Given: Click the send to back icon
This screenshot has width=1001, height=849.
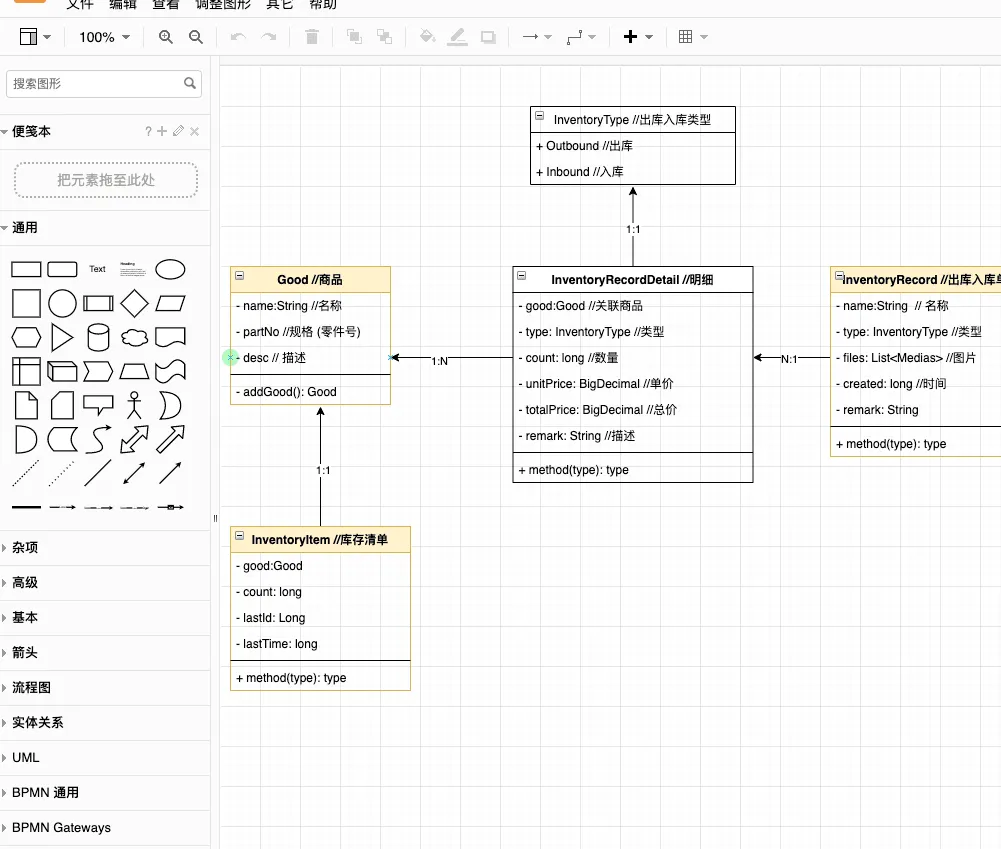Looking at the screenshot, I should (x=384, y=37).
